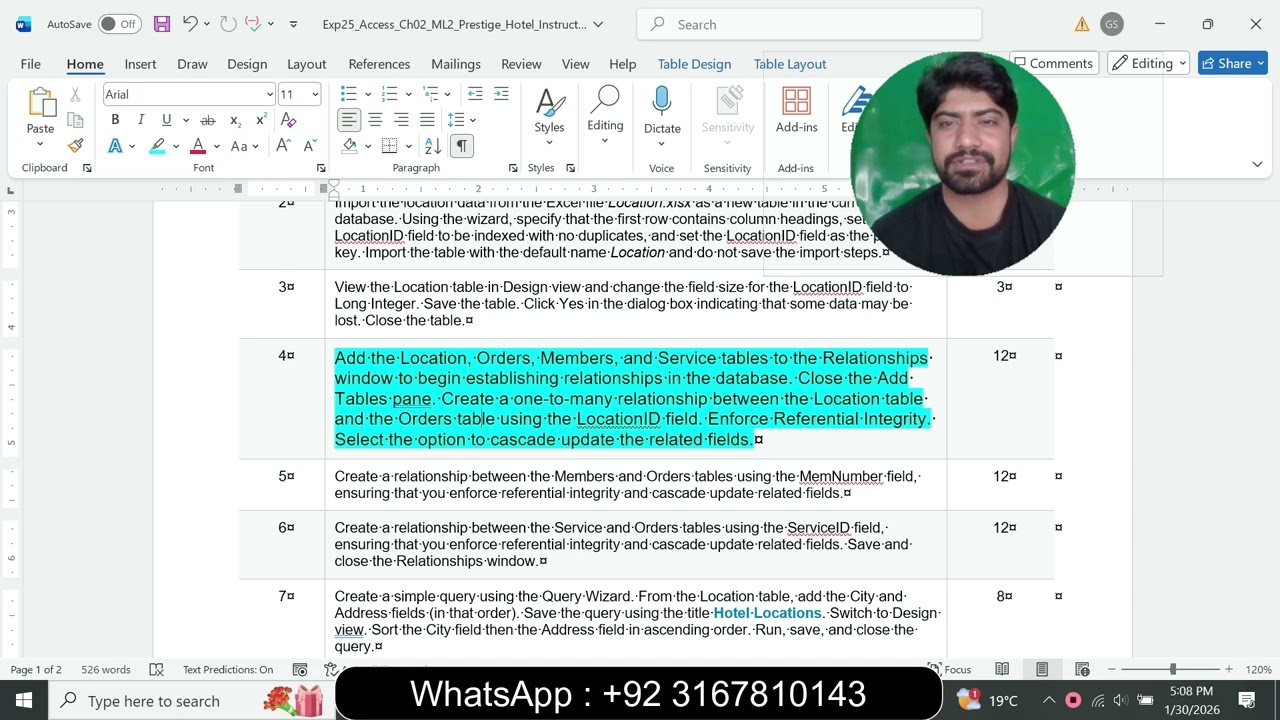Apply paragraph shading paint bucket
Screen dimensions: 1280x720
coord(349,146)
